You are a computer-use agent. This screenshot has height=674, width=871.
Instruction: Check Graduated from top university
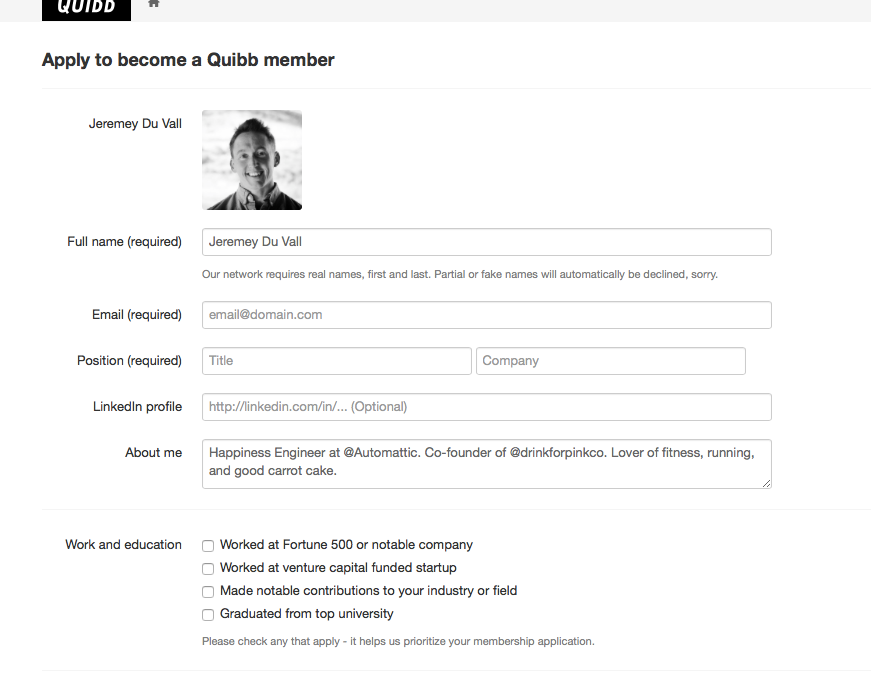(x=208, y=615)
